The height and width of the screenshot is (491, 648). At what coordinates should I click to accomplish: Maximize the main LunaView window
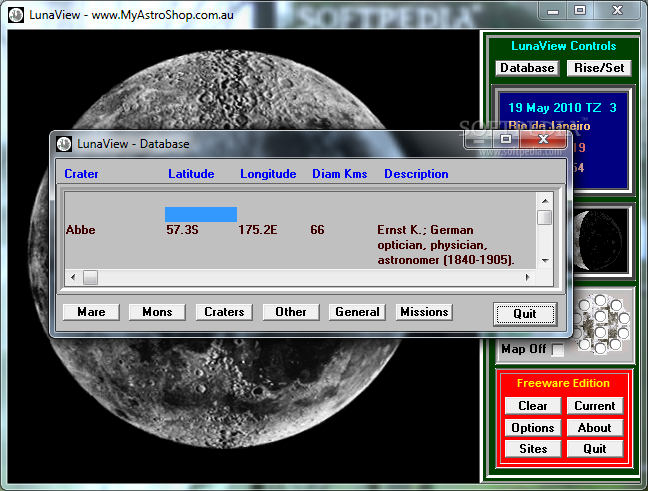click(580, 11)
